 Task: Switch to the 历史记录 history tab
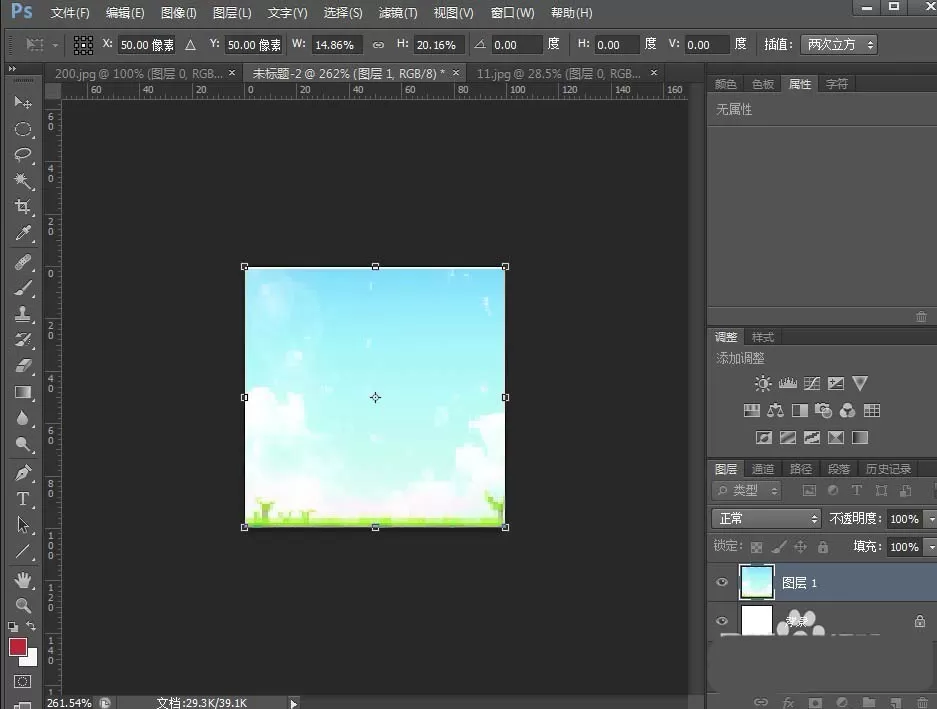888,469
